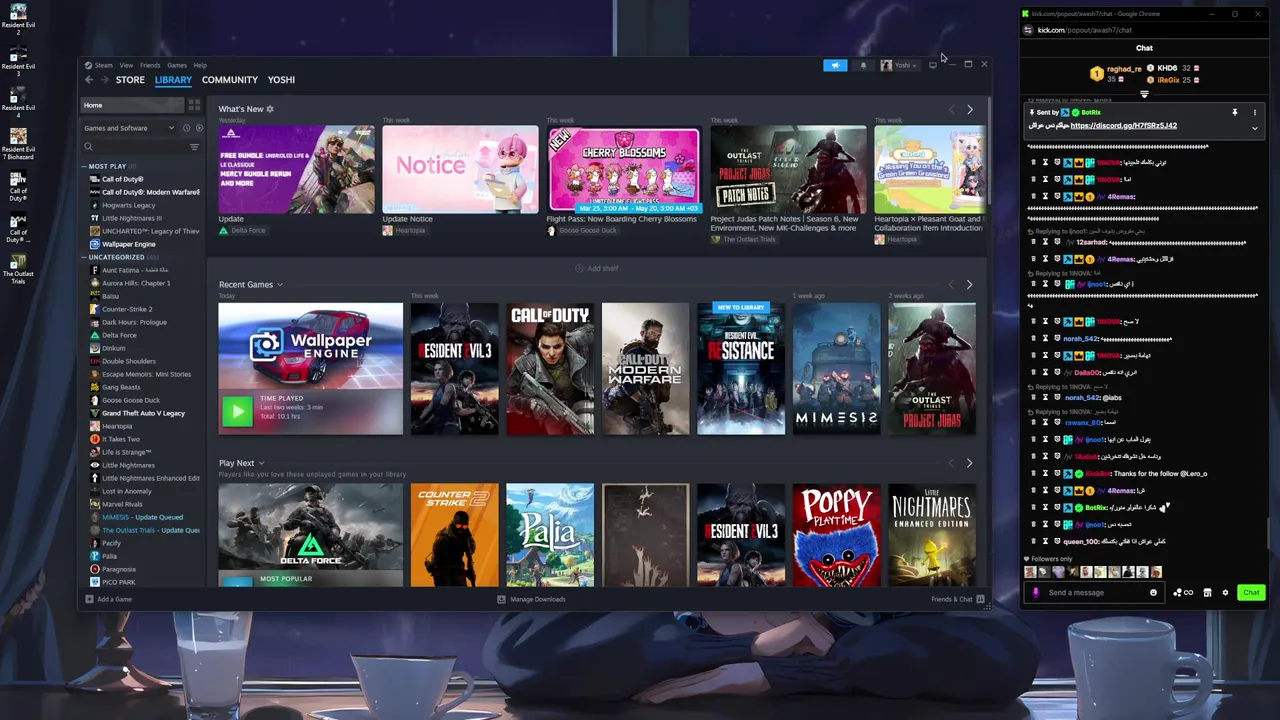The image size is (1280, 720).
Task: Switch to the STORE tab
Action: [x=130, y=80]
